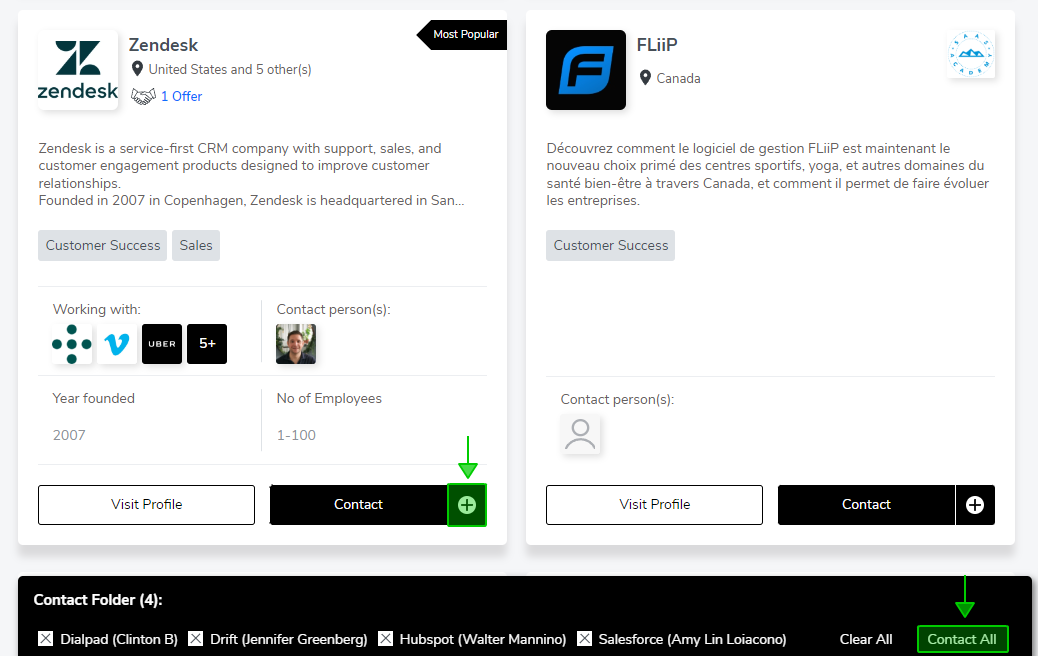The height and width of the screenshot is (656, 1038).
Task: Open the FLiiP company name link
Action: (x=657, y=45)
